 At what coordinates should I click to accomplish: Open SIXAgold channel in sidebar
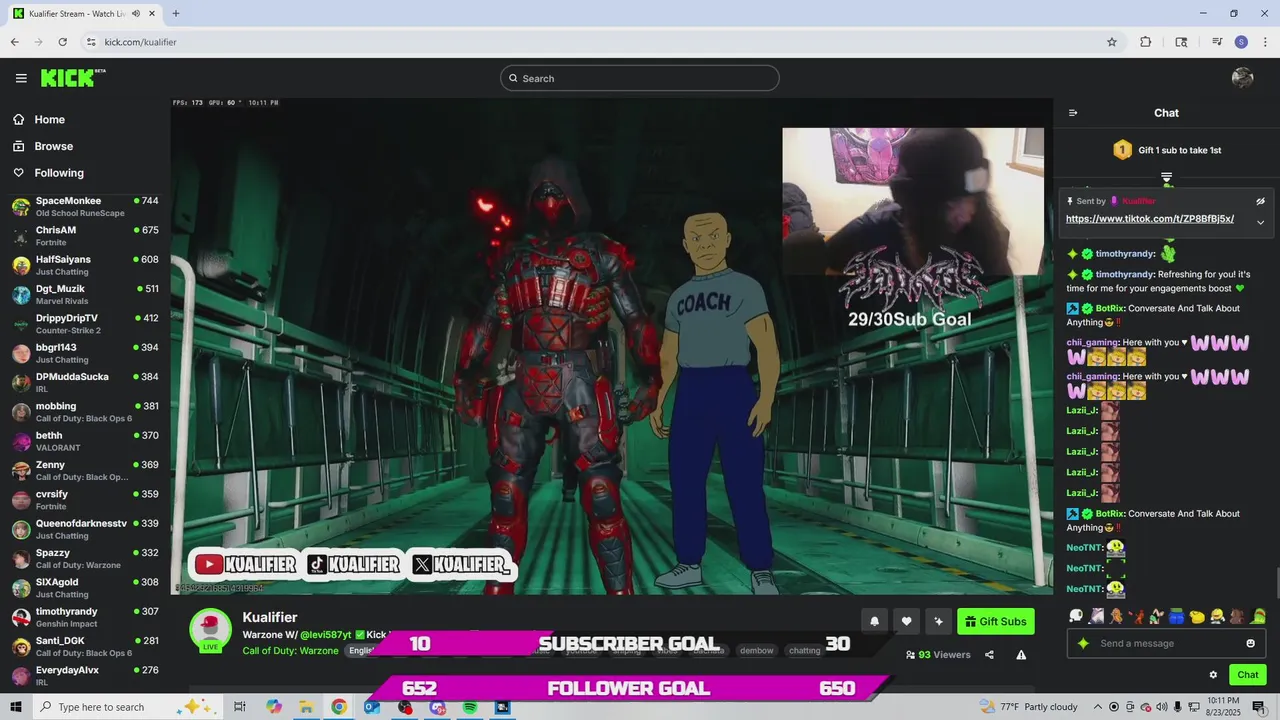[x=85, y=588]
